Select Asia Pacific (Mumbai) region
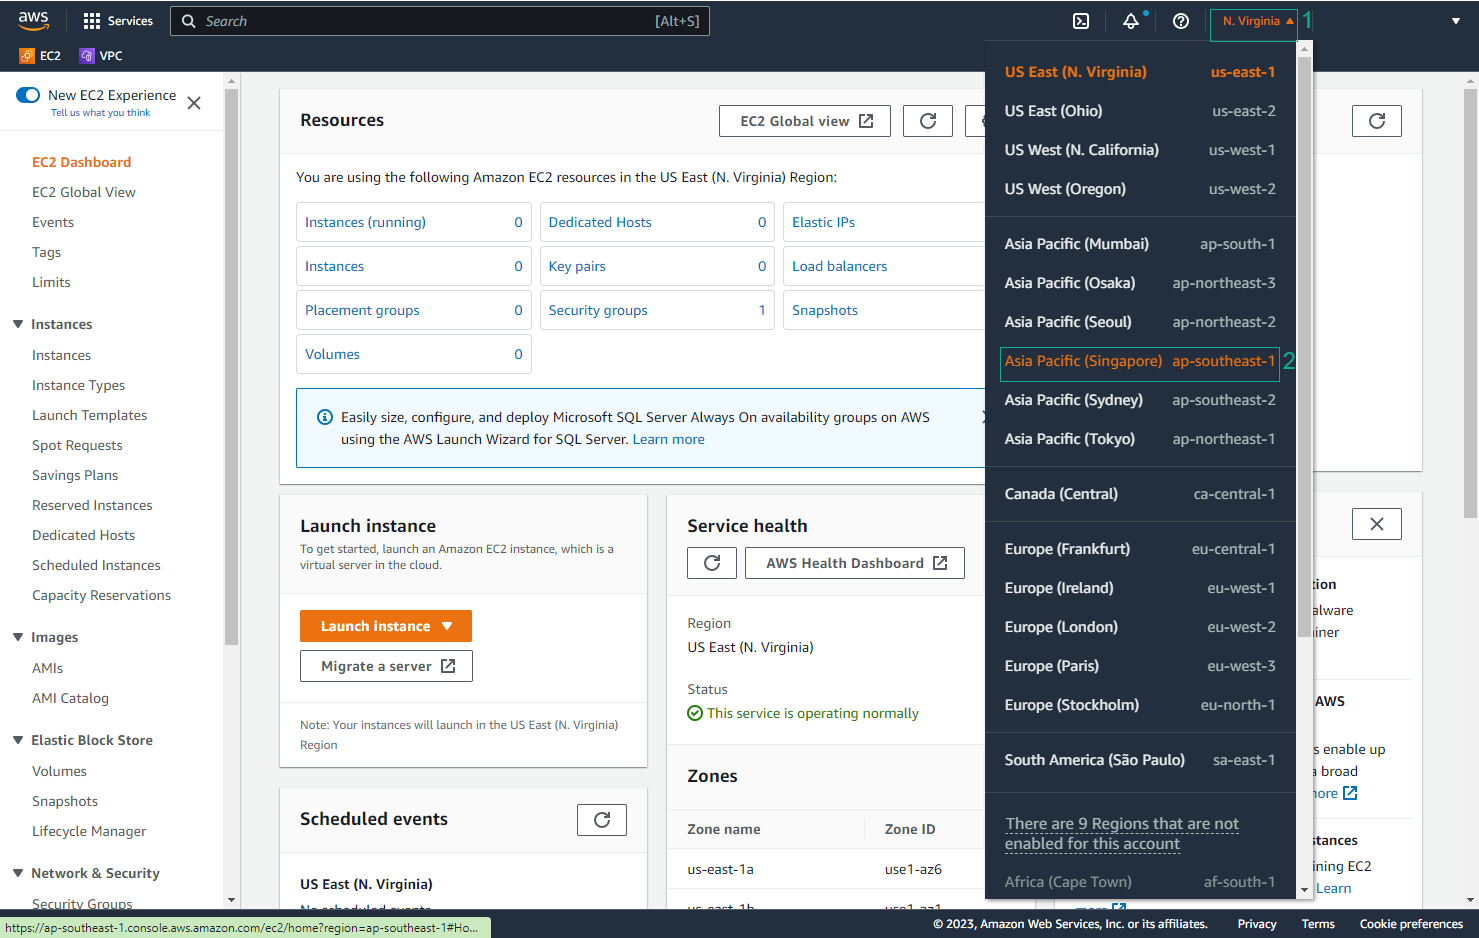This screenshot has width=1479, height=938. click(1140, 244)
